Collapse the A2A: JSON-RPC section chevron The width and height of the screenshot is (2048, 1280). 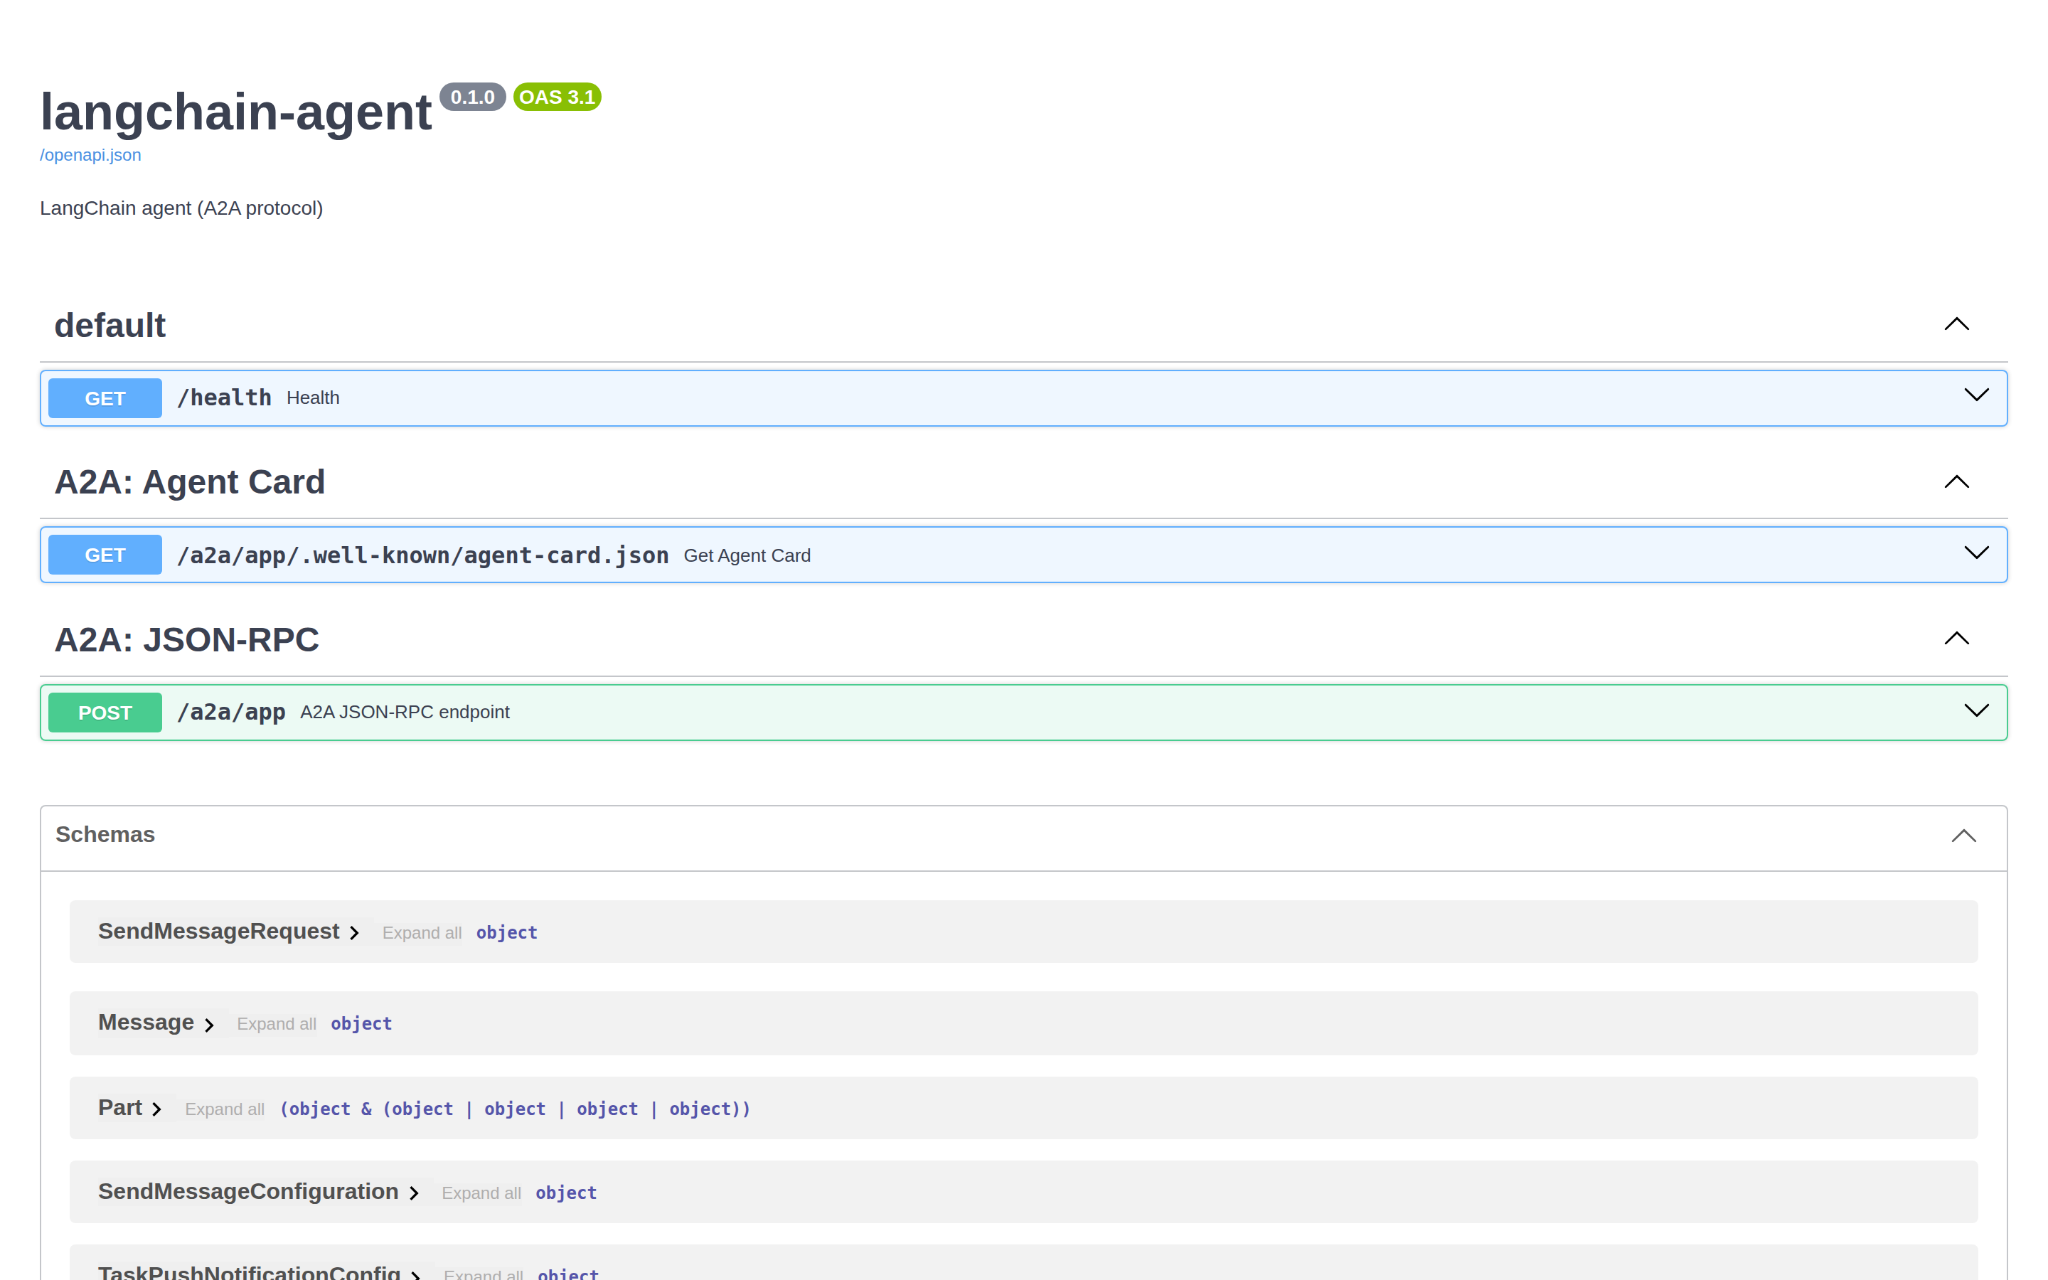pyautogui.click(x=1956, y=638)
